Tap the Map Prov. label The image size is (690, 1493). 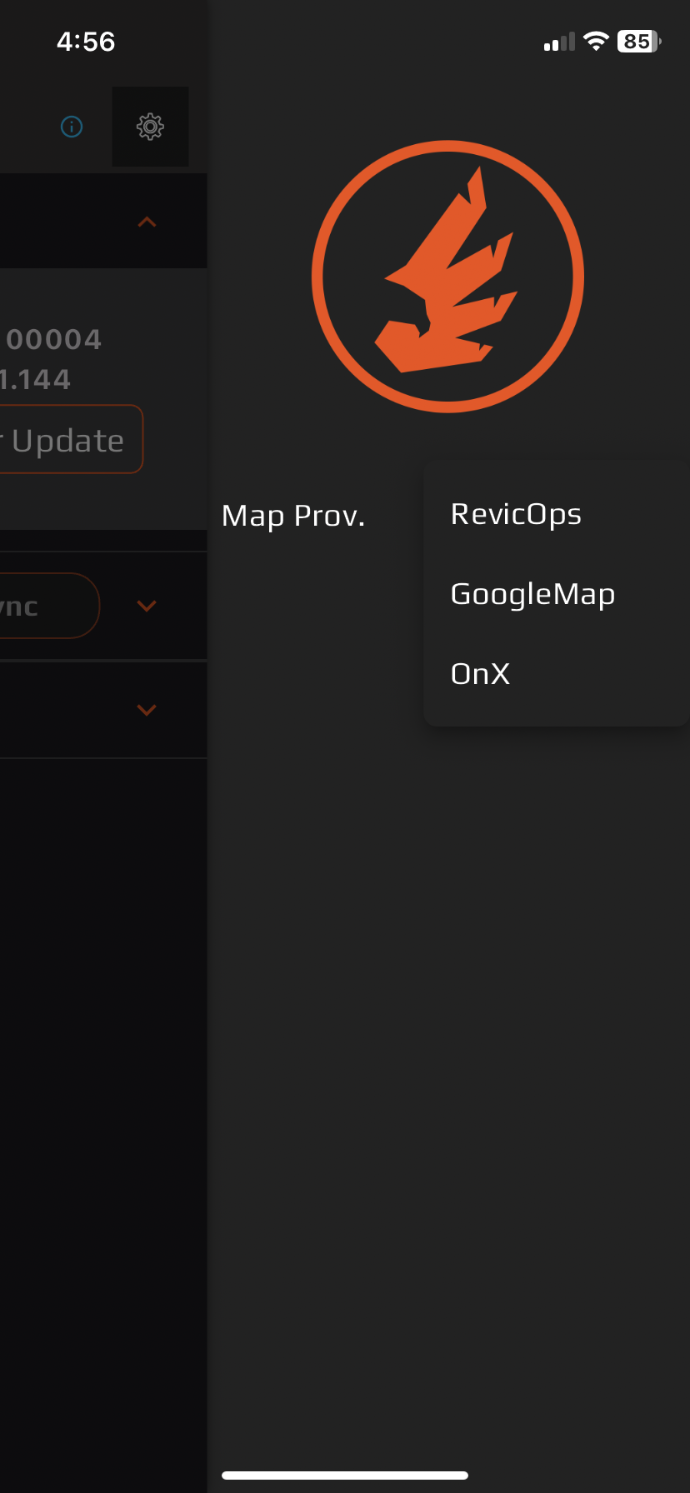(293, 516)
